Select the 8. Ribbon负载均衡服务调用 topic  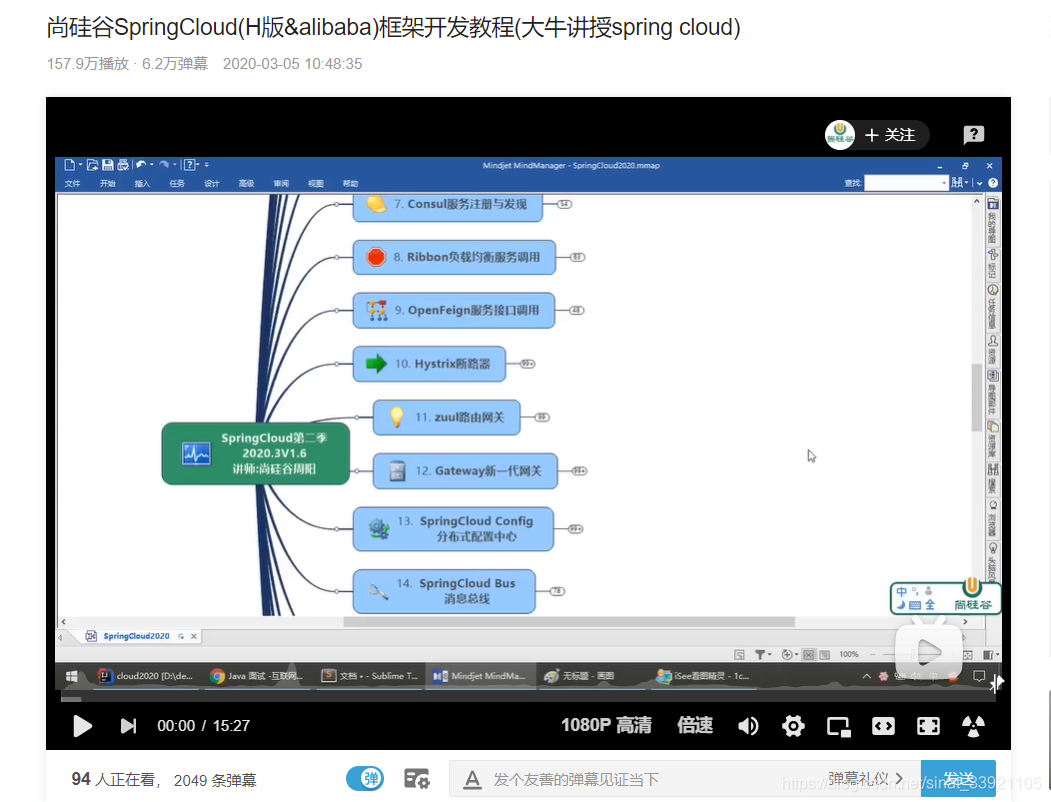(454, 257)
